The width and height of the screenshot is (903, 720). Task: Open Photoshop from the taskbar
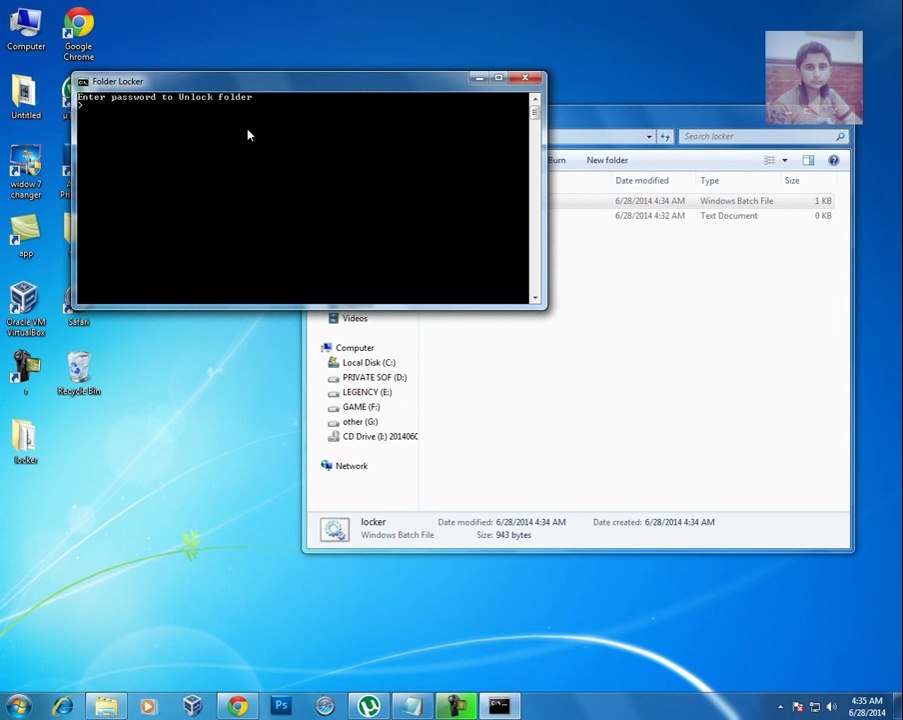pos(281,706)
